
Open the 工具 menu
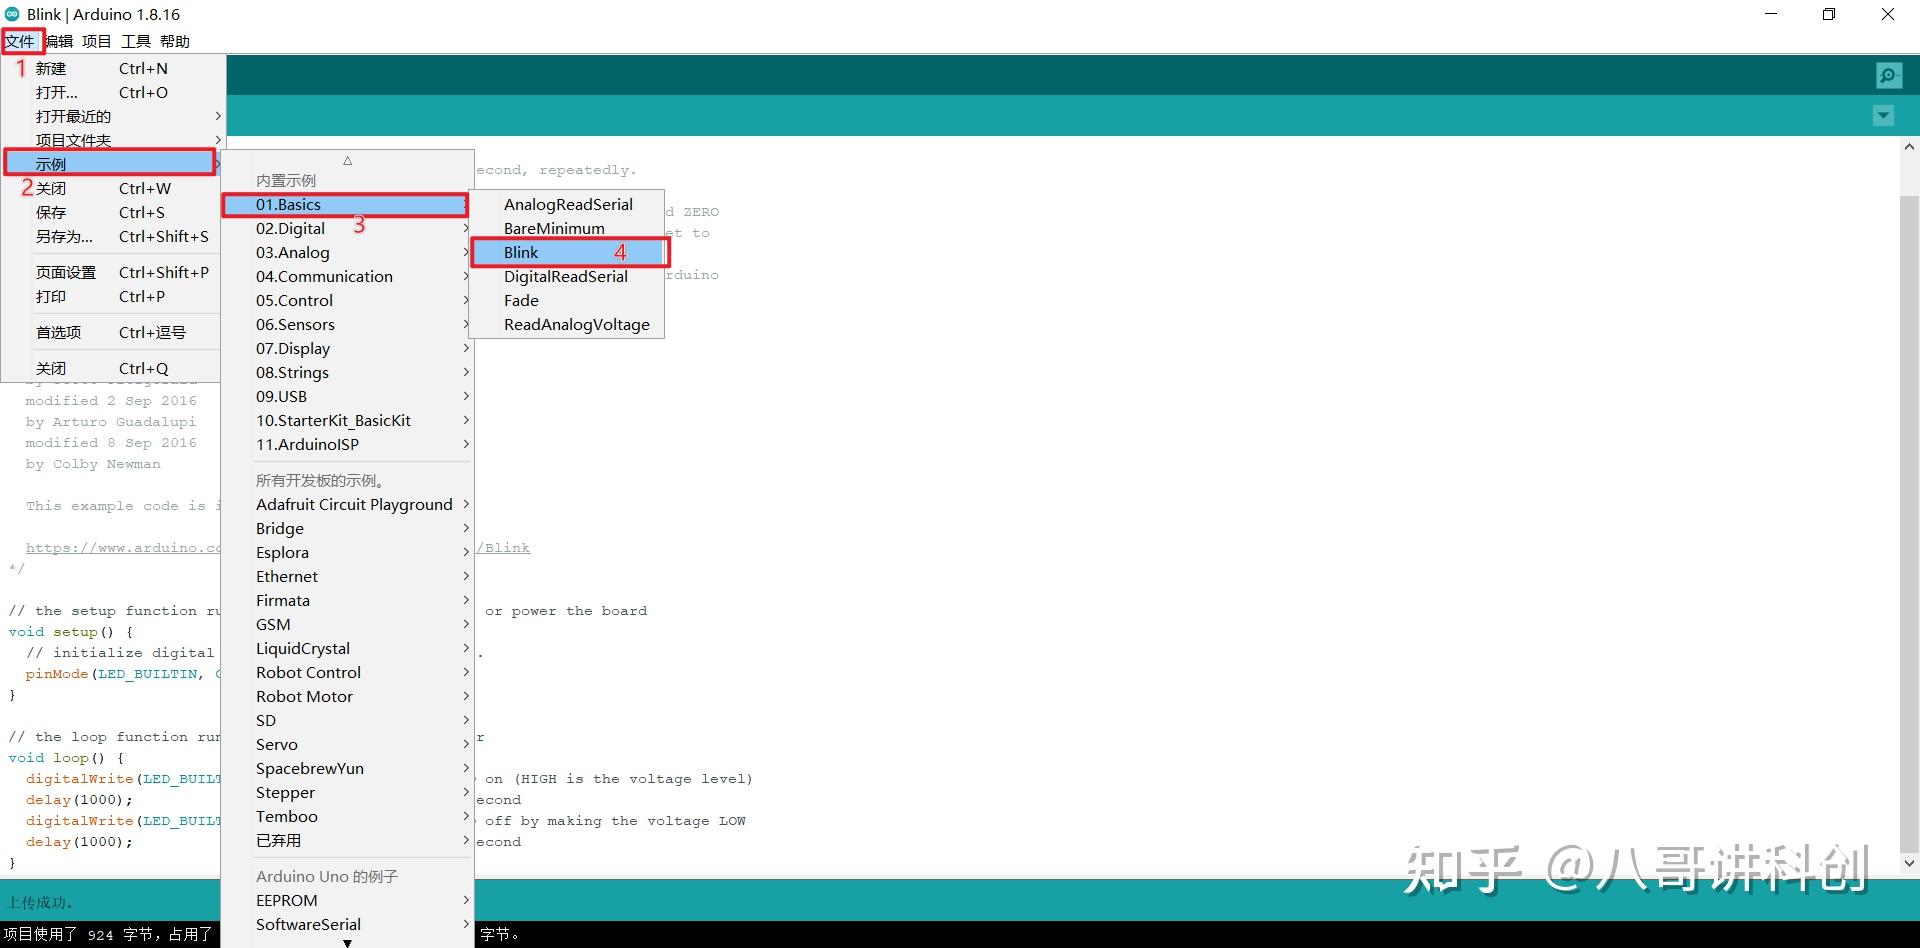[x=135, y=41]
